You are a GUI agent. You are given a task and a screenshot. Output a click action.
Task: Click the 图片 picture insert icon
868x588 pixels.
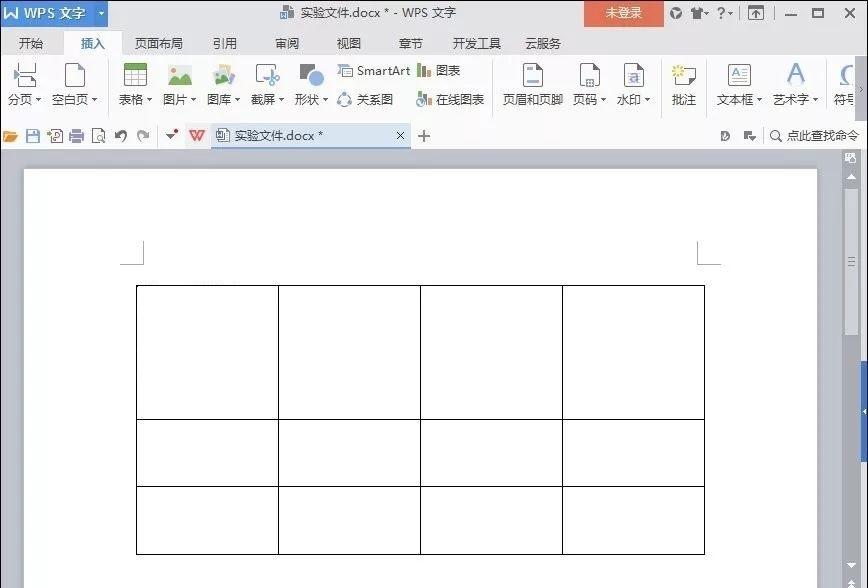(180, 75)
